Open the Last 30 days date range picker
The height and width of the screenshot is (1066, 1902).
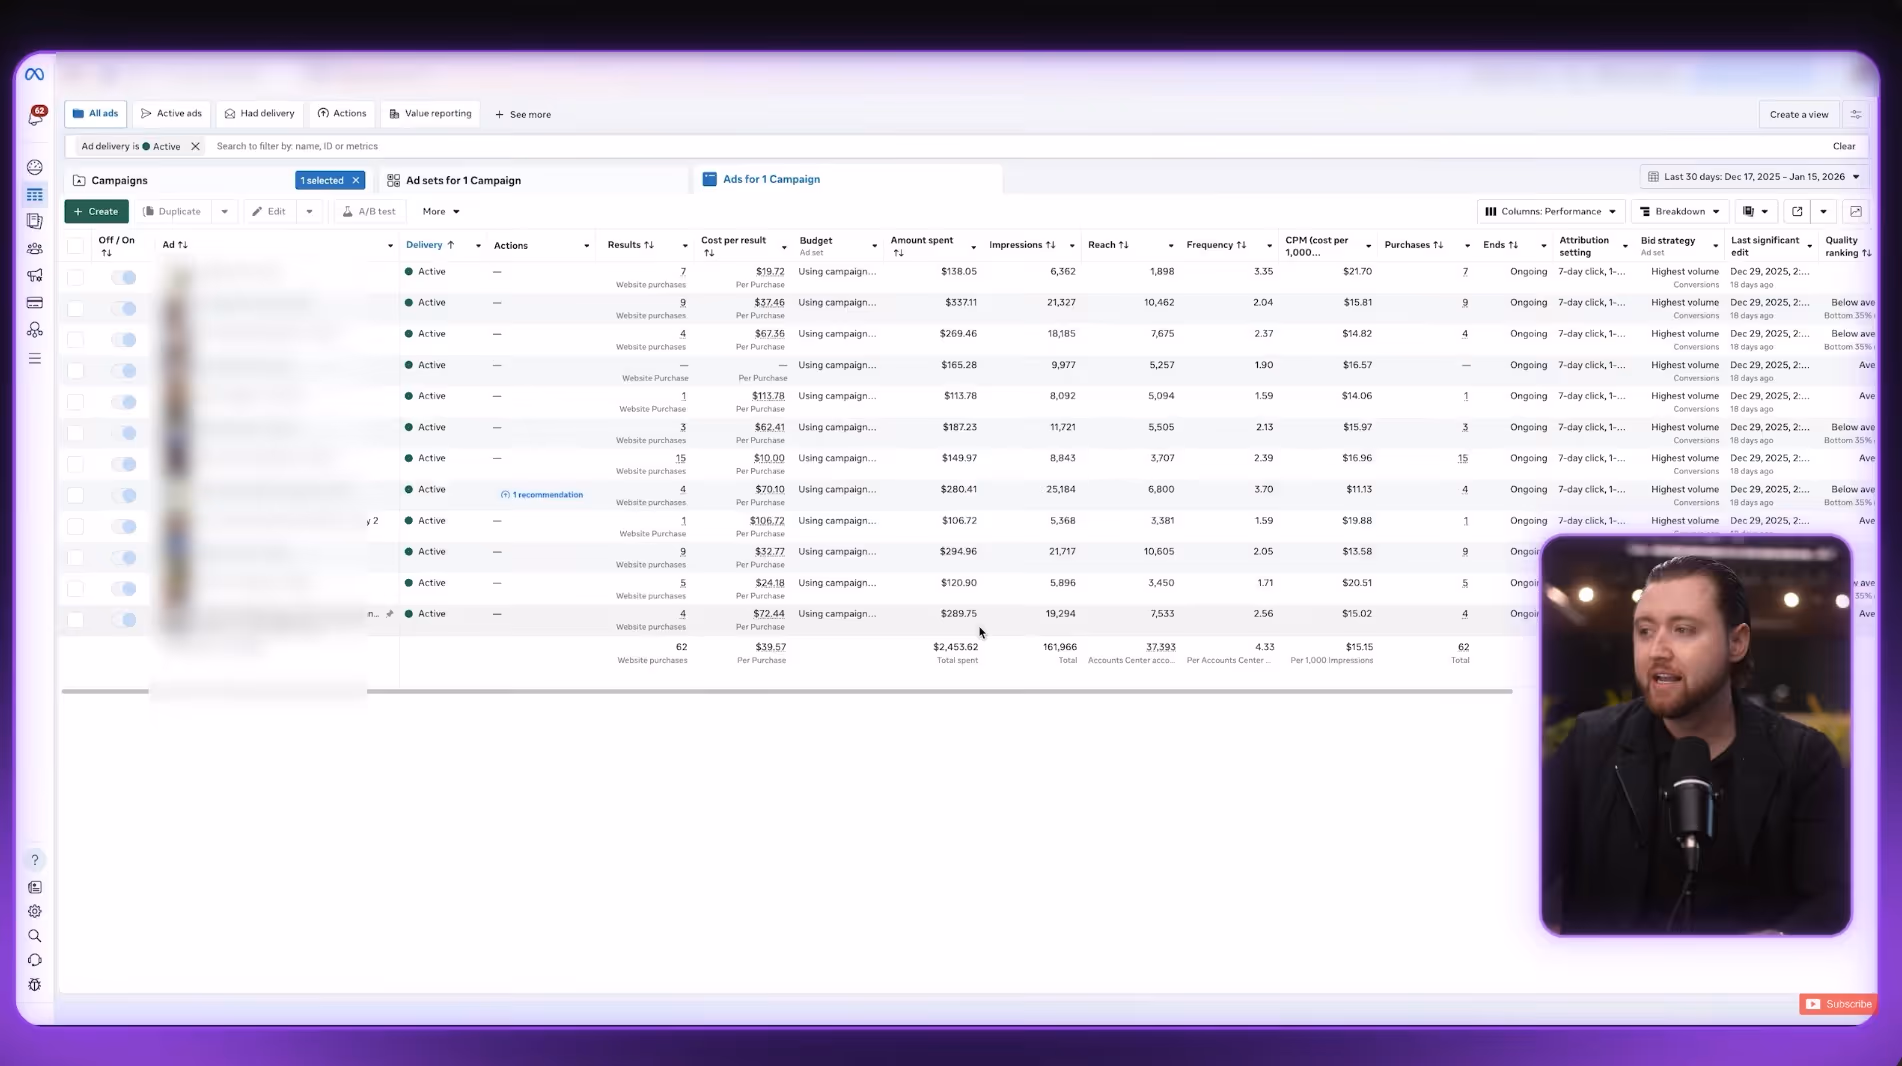(x=1755, y=177)
